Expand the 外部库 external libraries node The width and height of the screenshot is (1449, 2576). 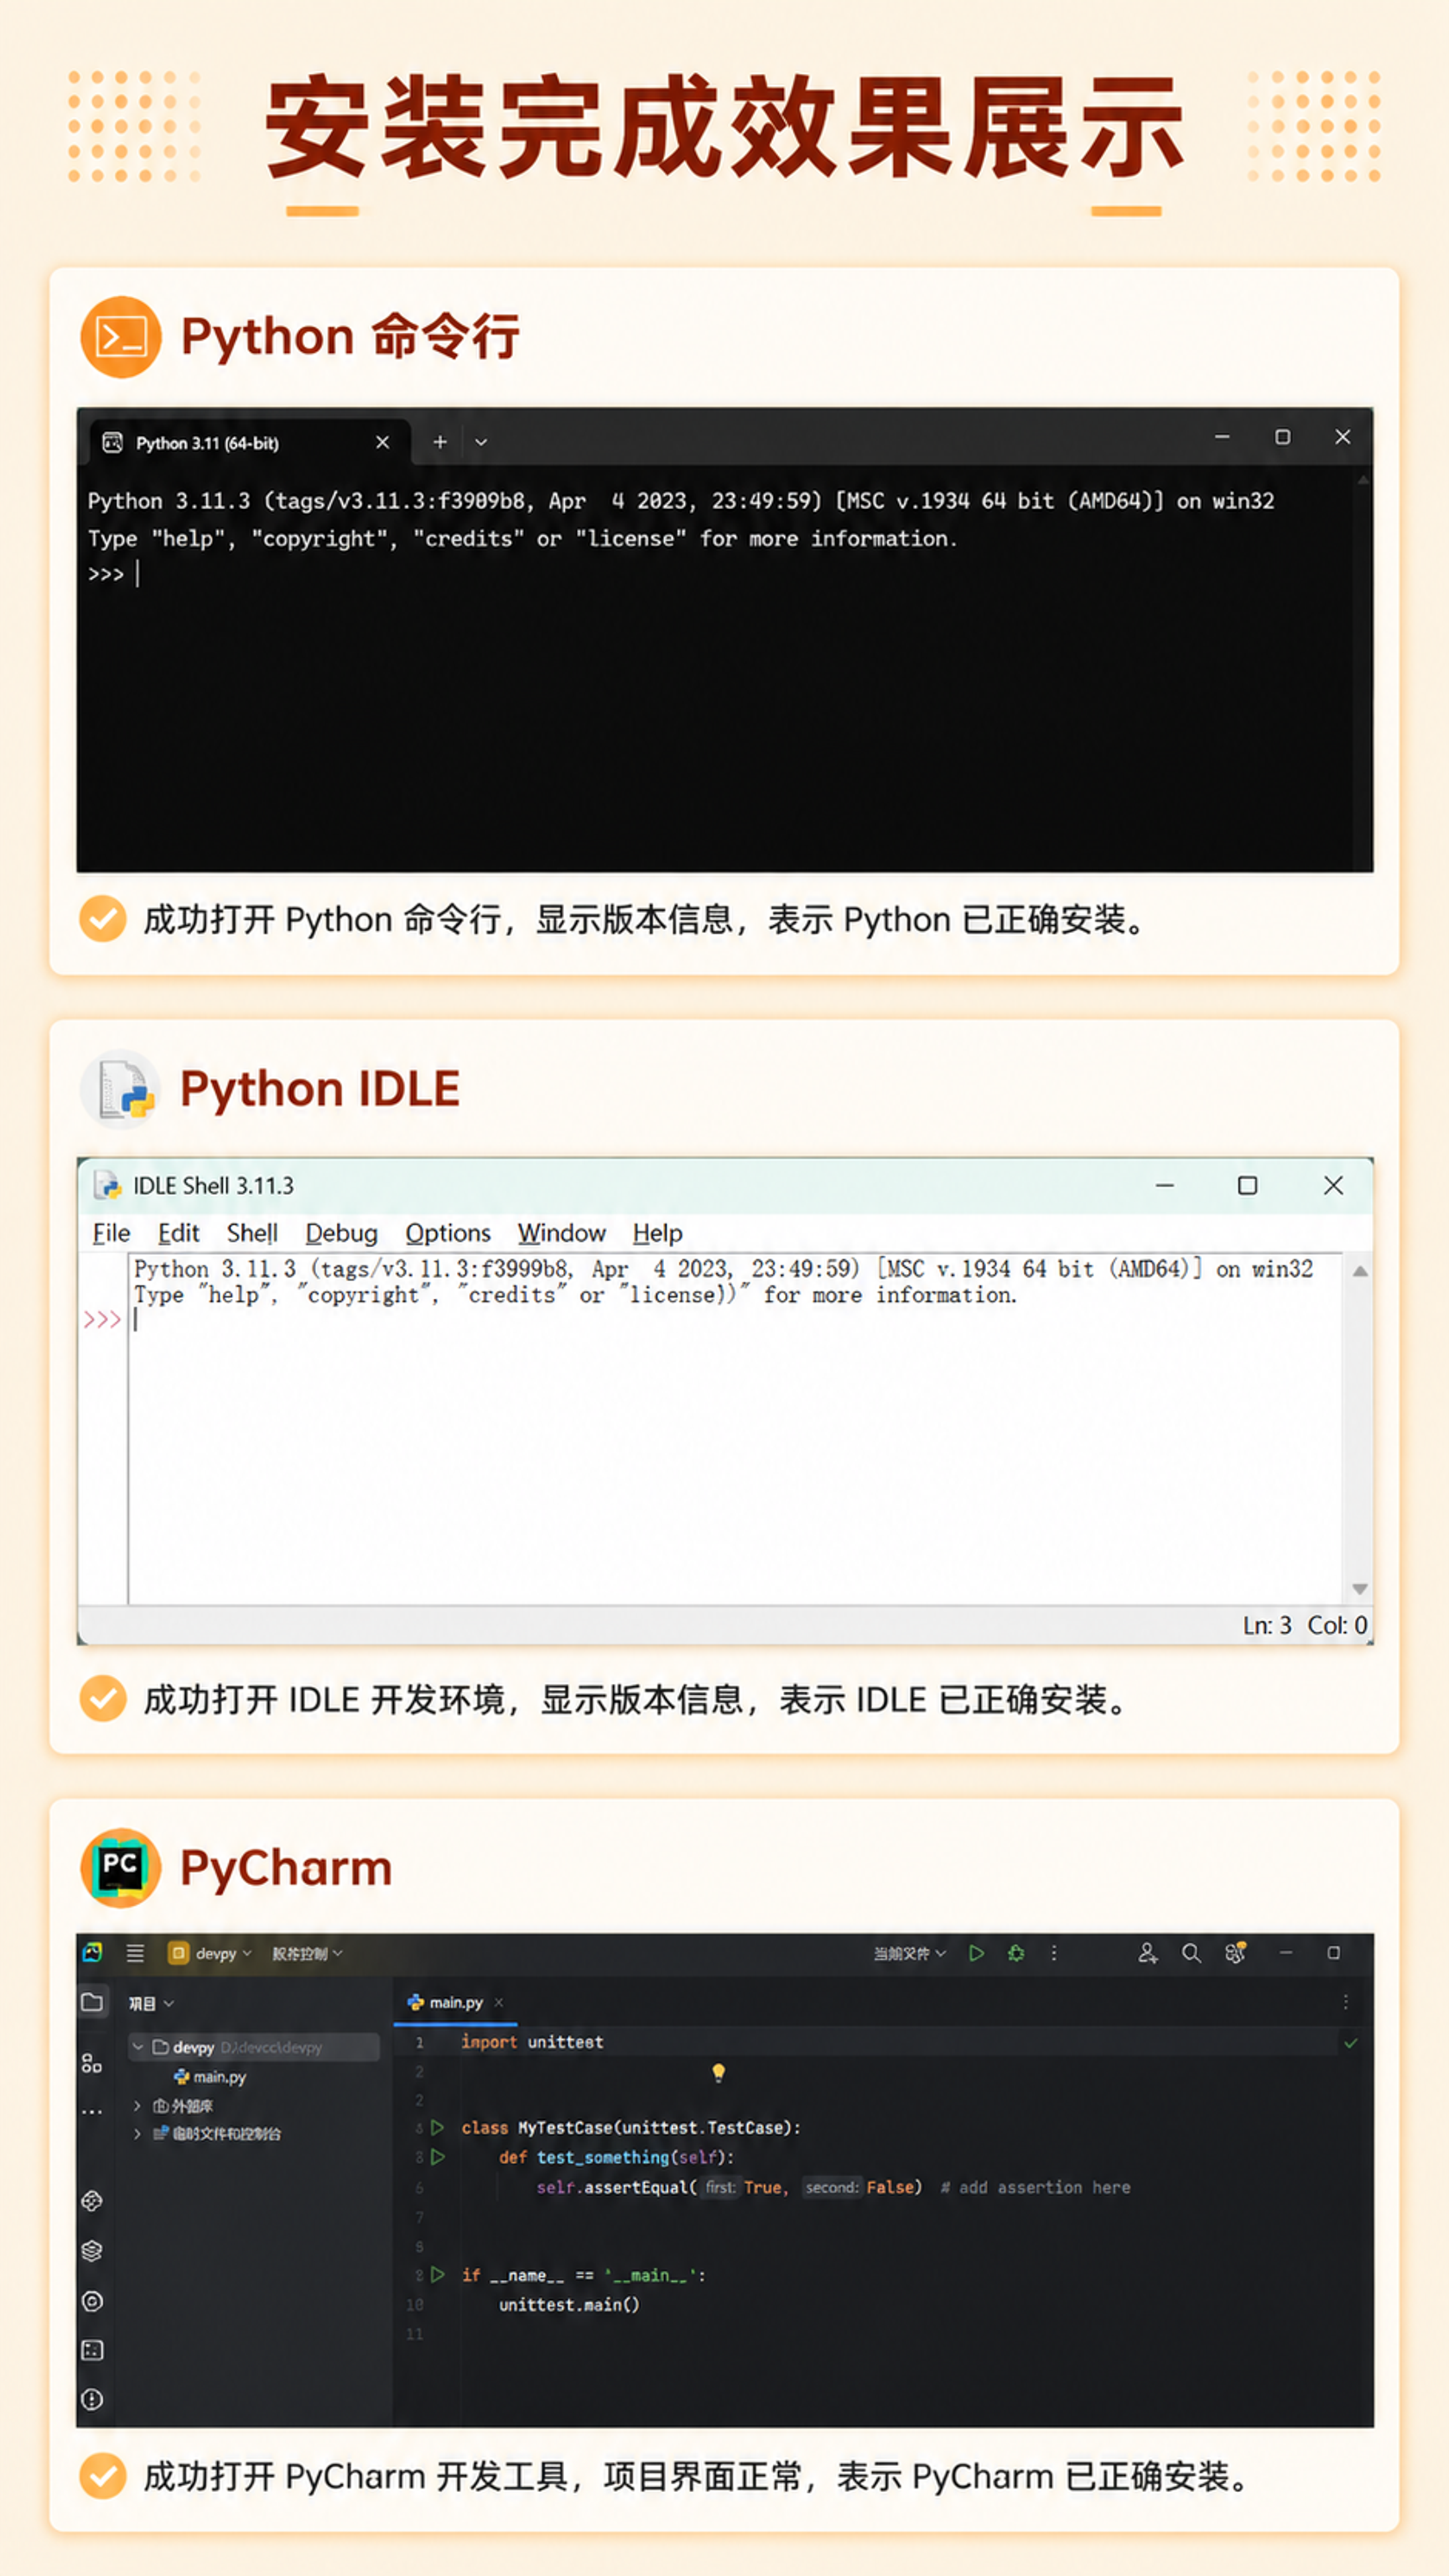pos(138,2106)
